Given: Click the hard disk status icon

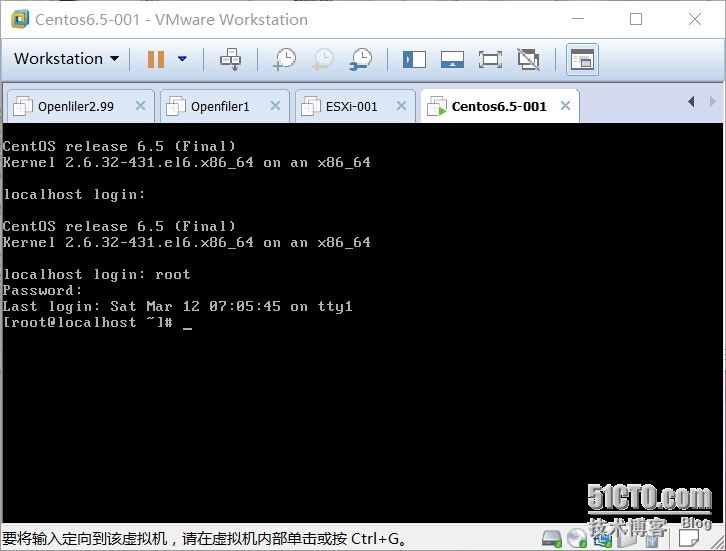Looking at the screenshot, I should (x=551, y=538).
